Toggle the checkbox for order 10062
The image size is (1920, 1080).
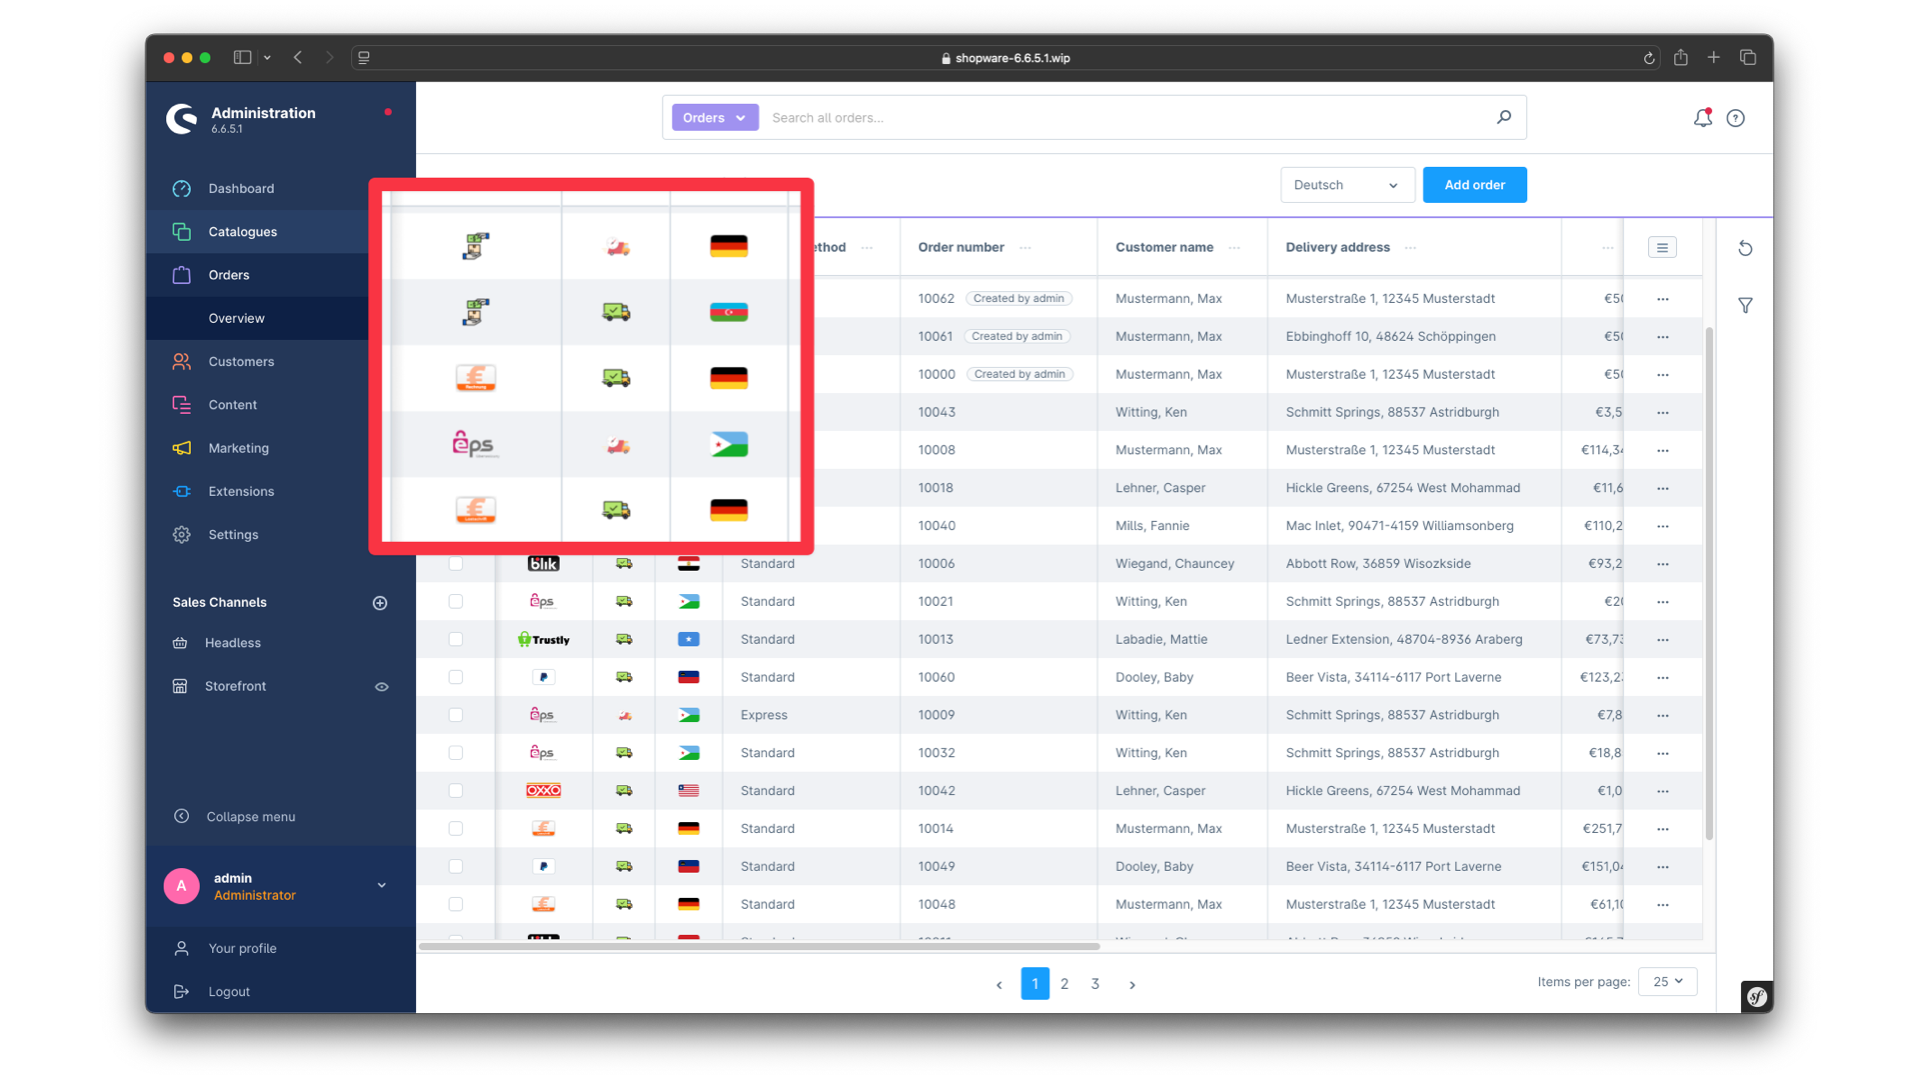455,298
